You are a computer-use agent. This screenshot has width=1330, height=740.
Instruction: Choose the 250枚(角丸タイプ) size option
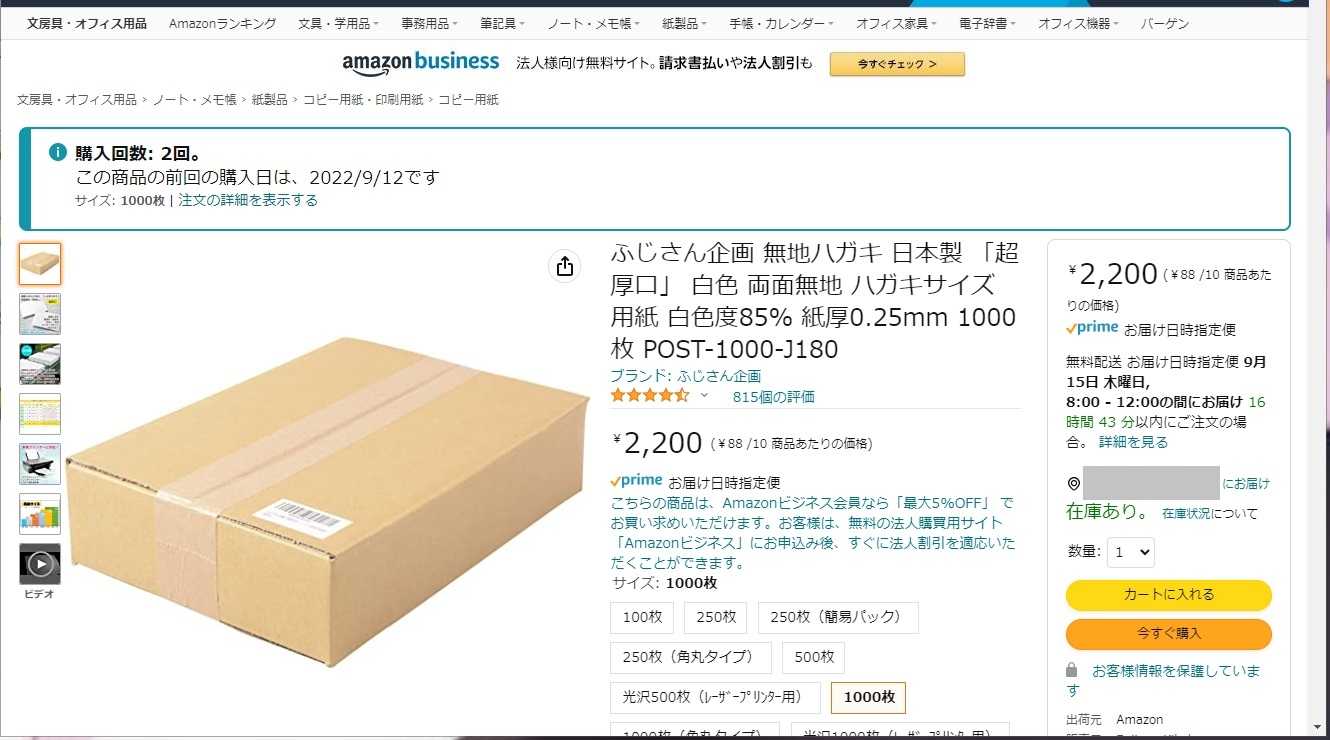click(691, 658)
